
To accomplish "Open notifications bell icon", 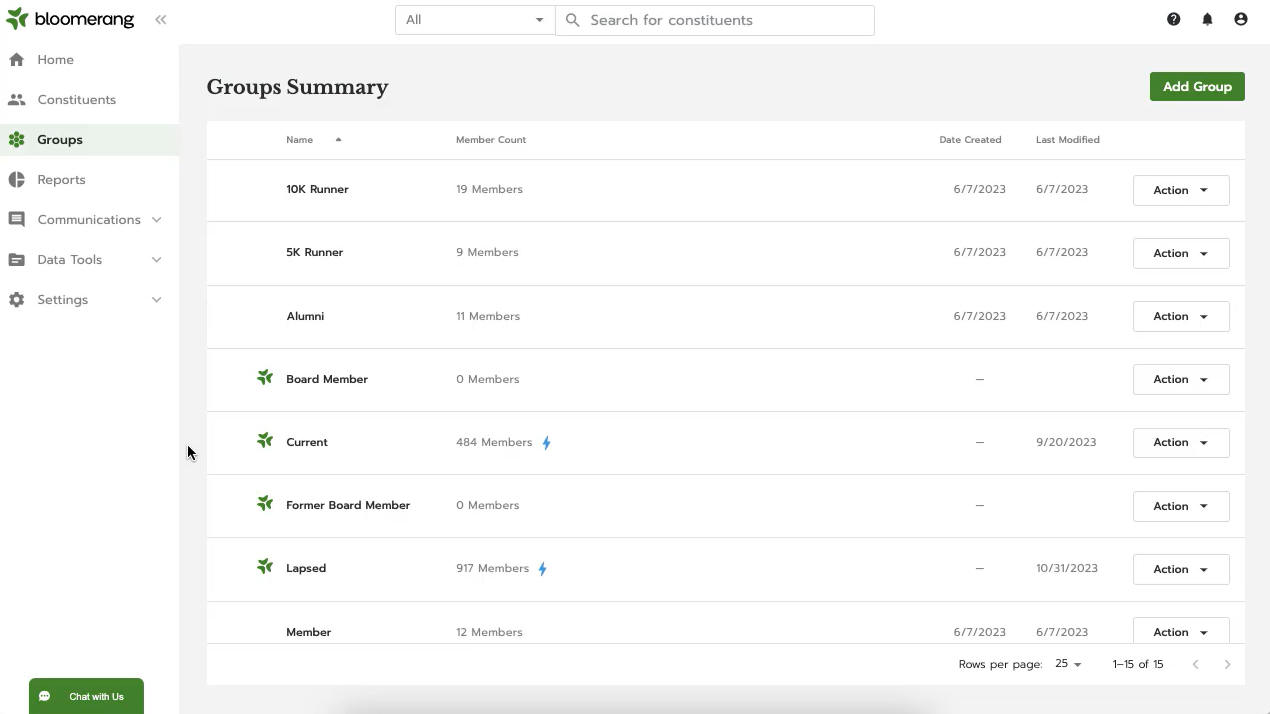I will tap(1207, 19).
